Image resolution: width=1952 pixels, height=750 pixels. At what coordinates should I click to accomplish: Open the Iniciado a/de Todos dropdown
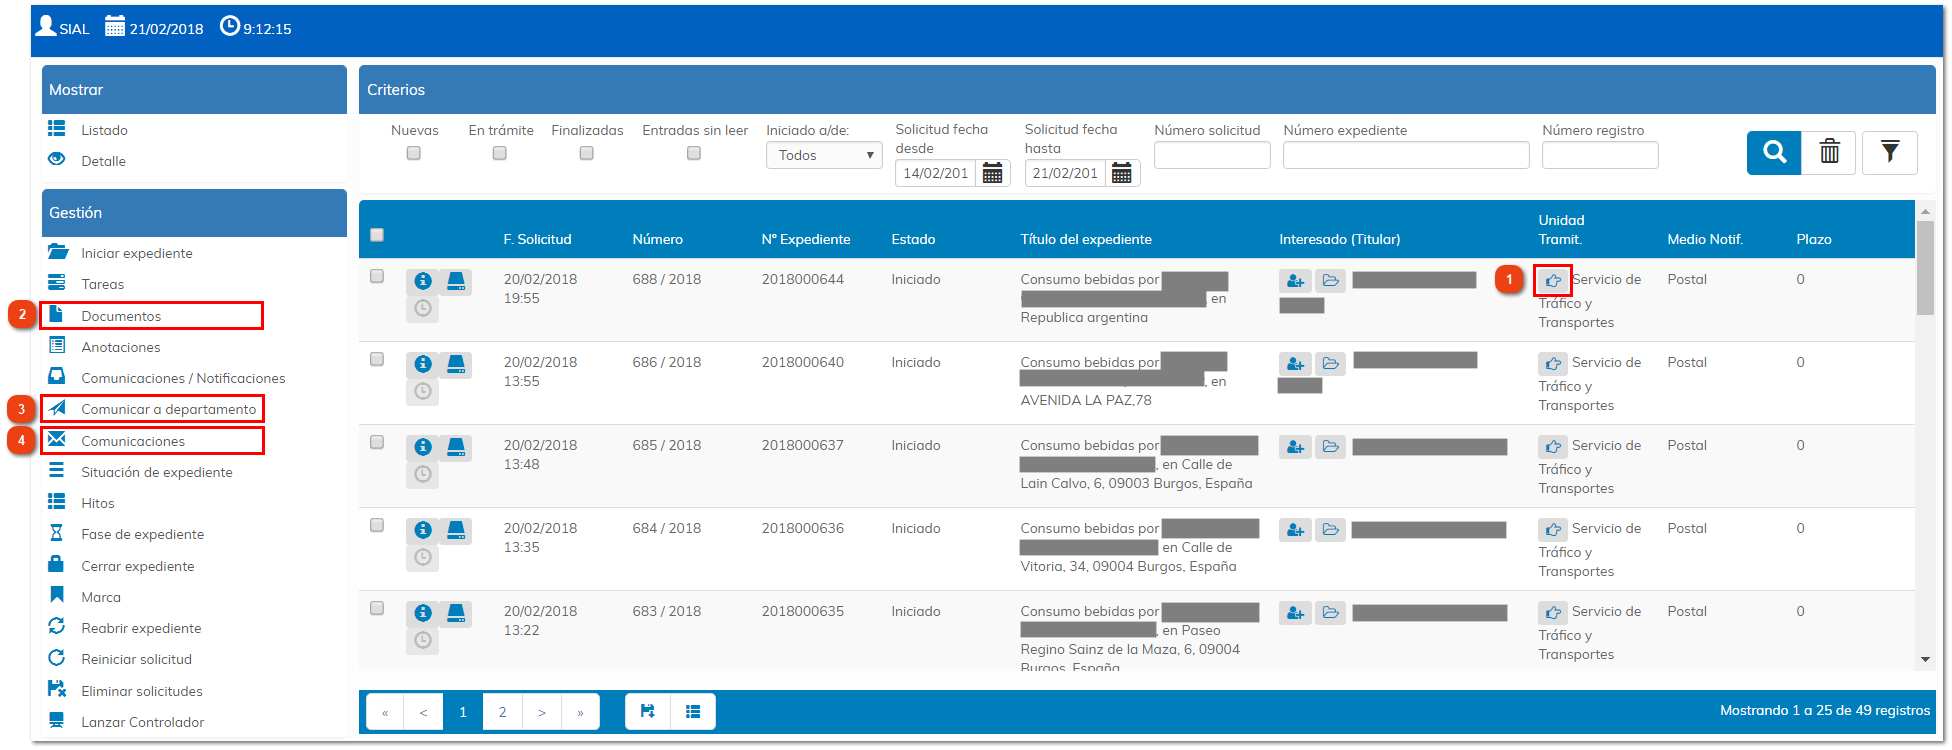tap(824, 155)
